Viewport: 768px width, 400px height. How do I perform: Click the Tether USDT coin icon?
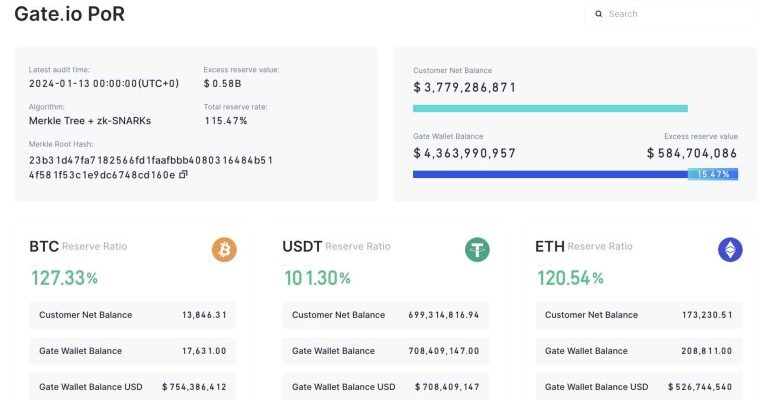[x=477, y=249]
